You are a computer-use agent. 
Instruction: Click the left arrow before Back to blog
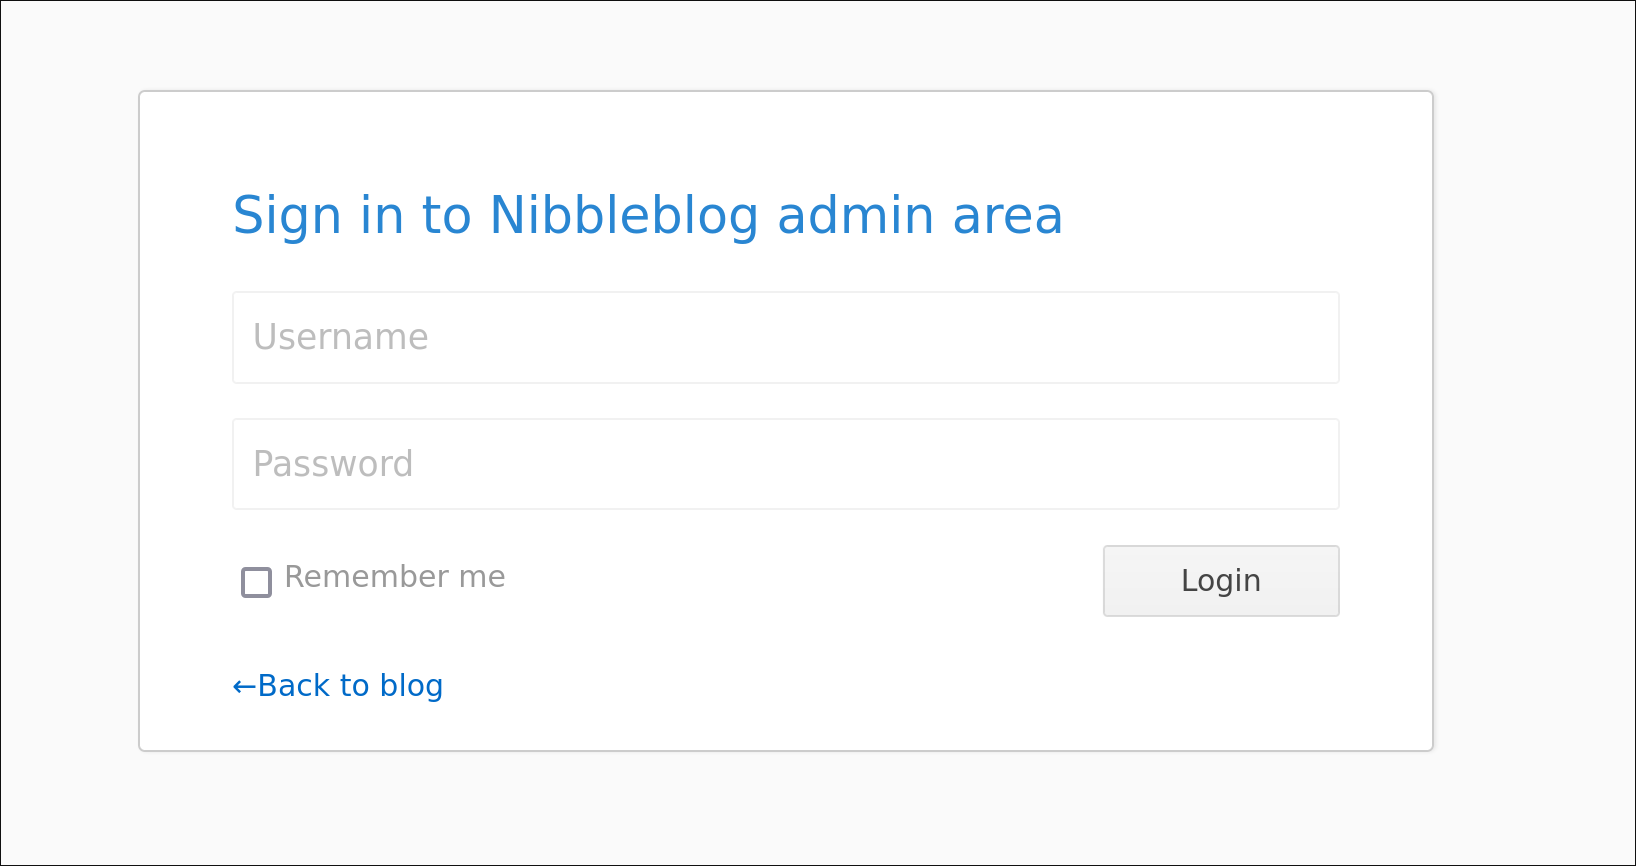point(241,686)
